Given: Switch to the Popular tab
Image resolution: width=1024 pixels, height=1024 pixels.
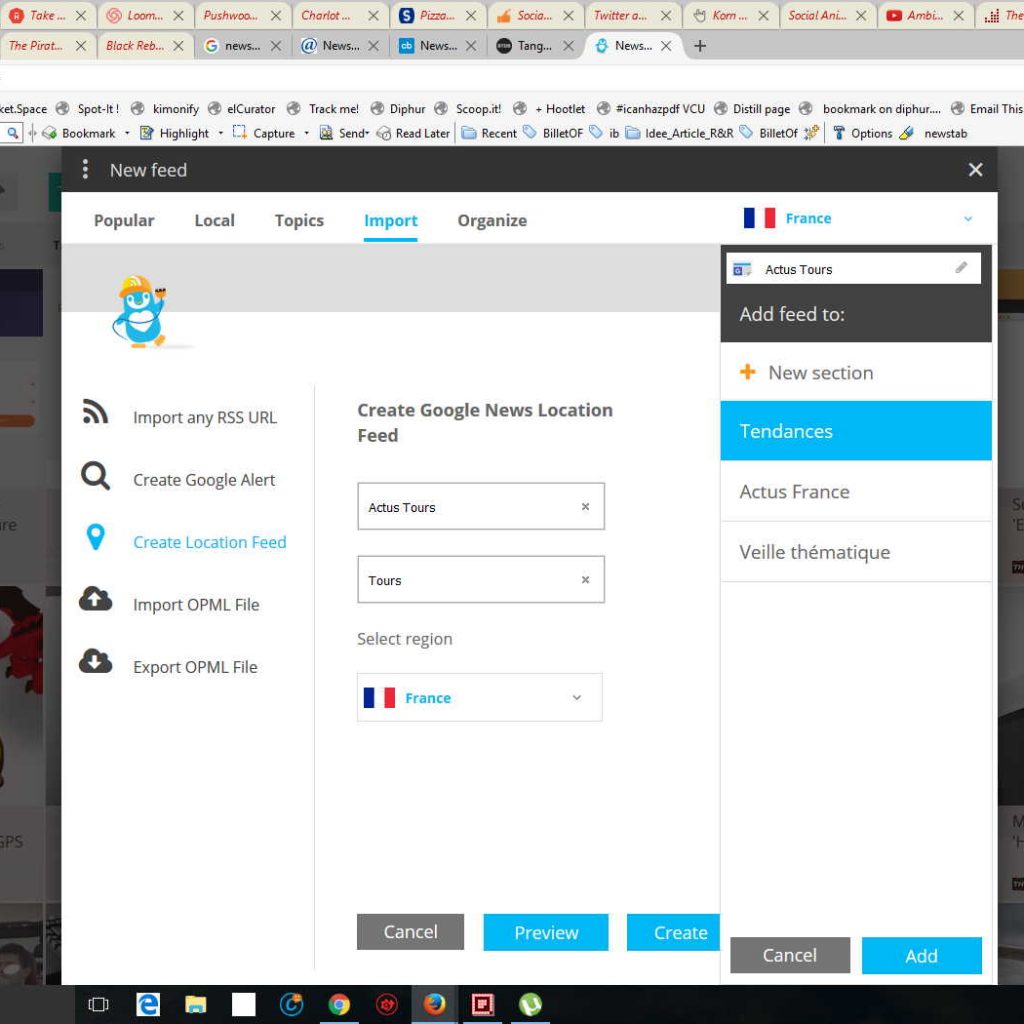Looking at the screenshot, I should click(124, 221).
